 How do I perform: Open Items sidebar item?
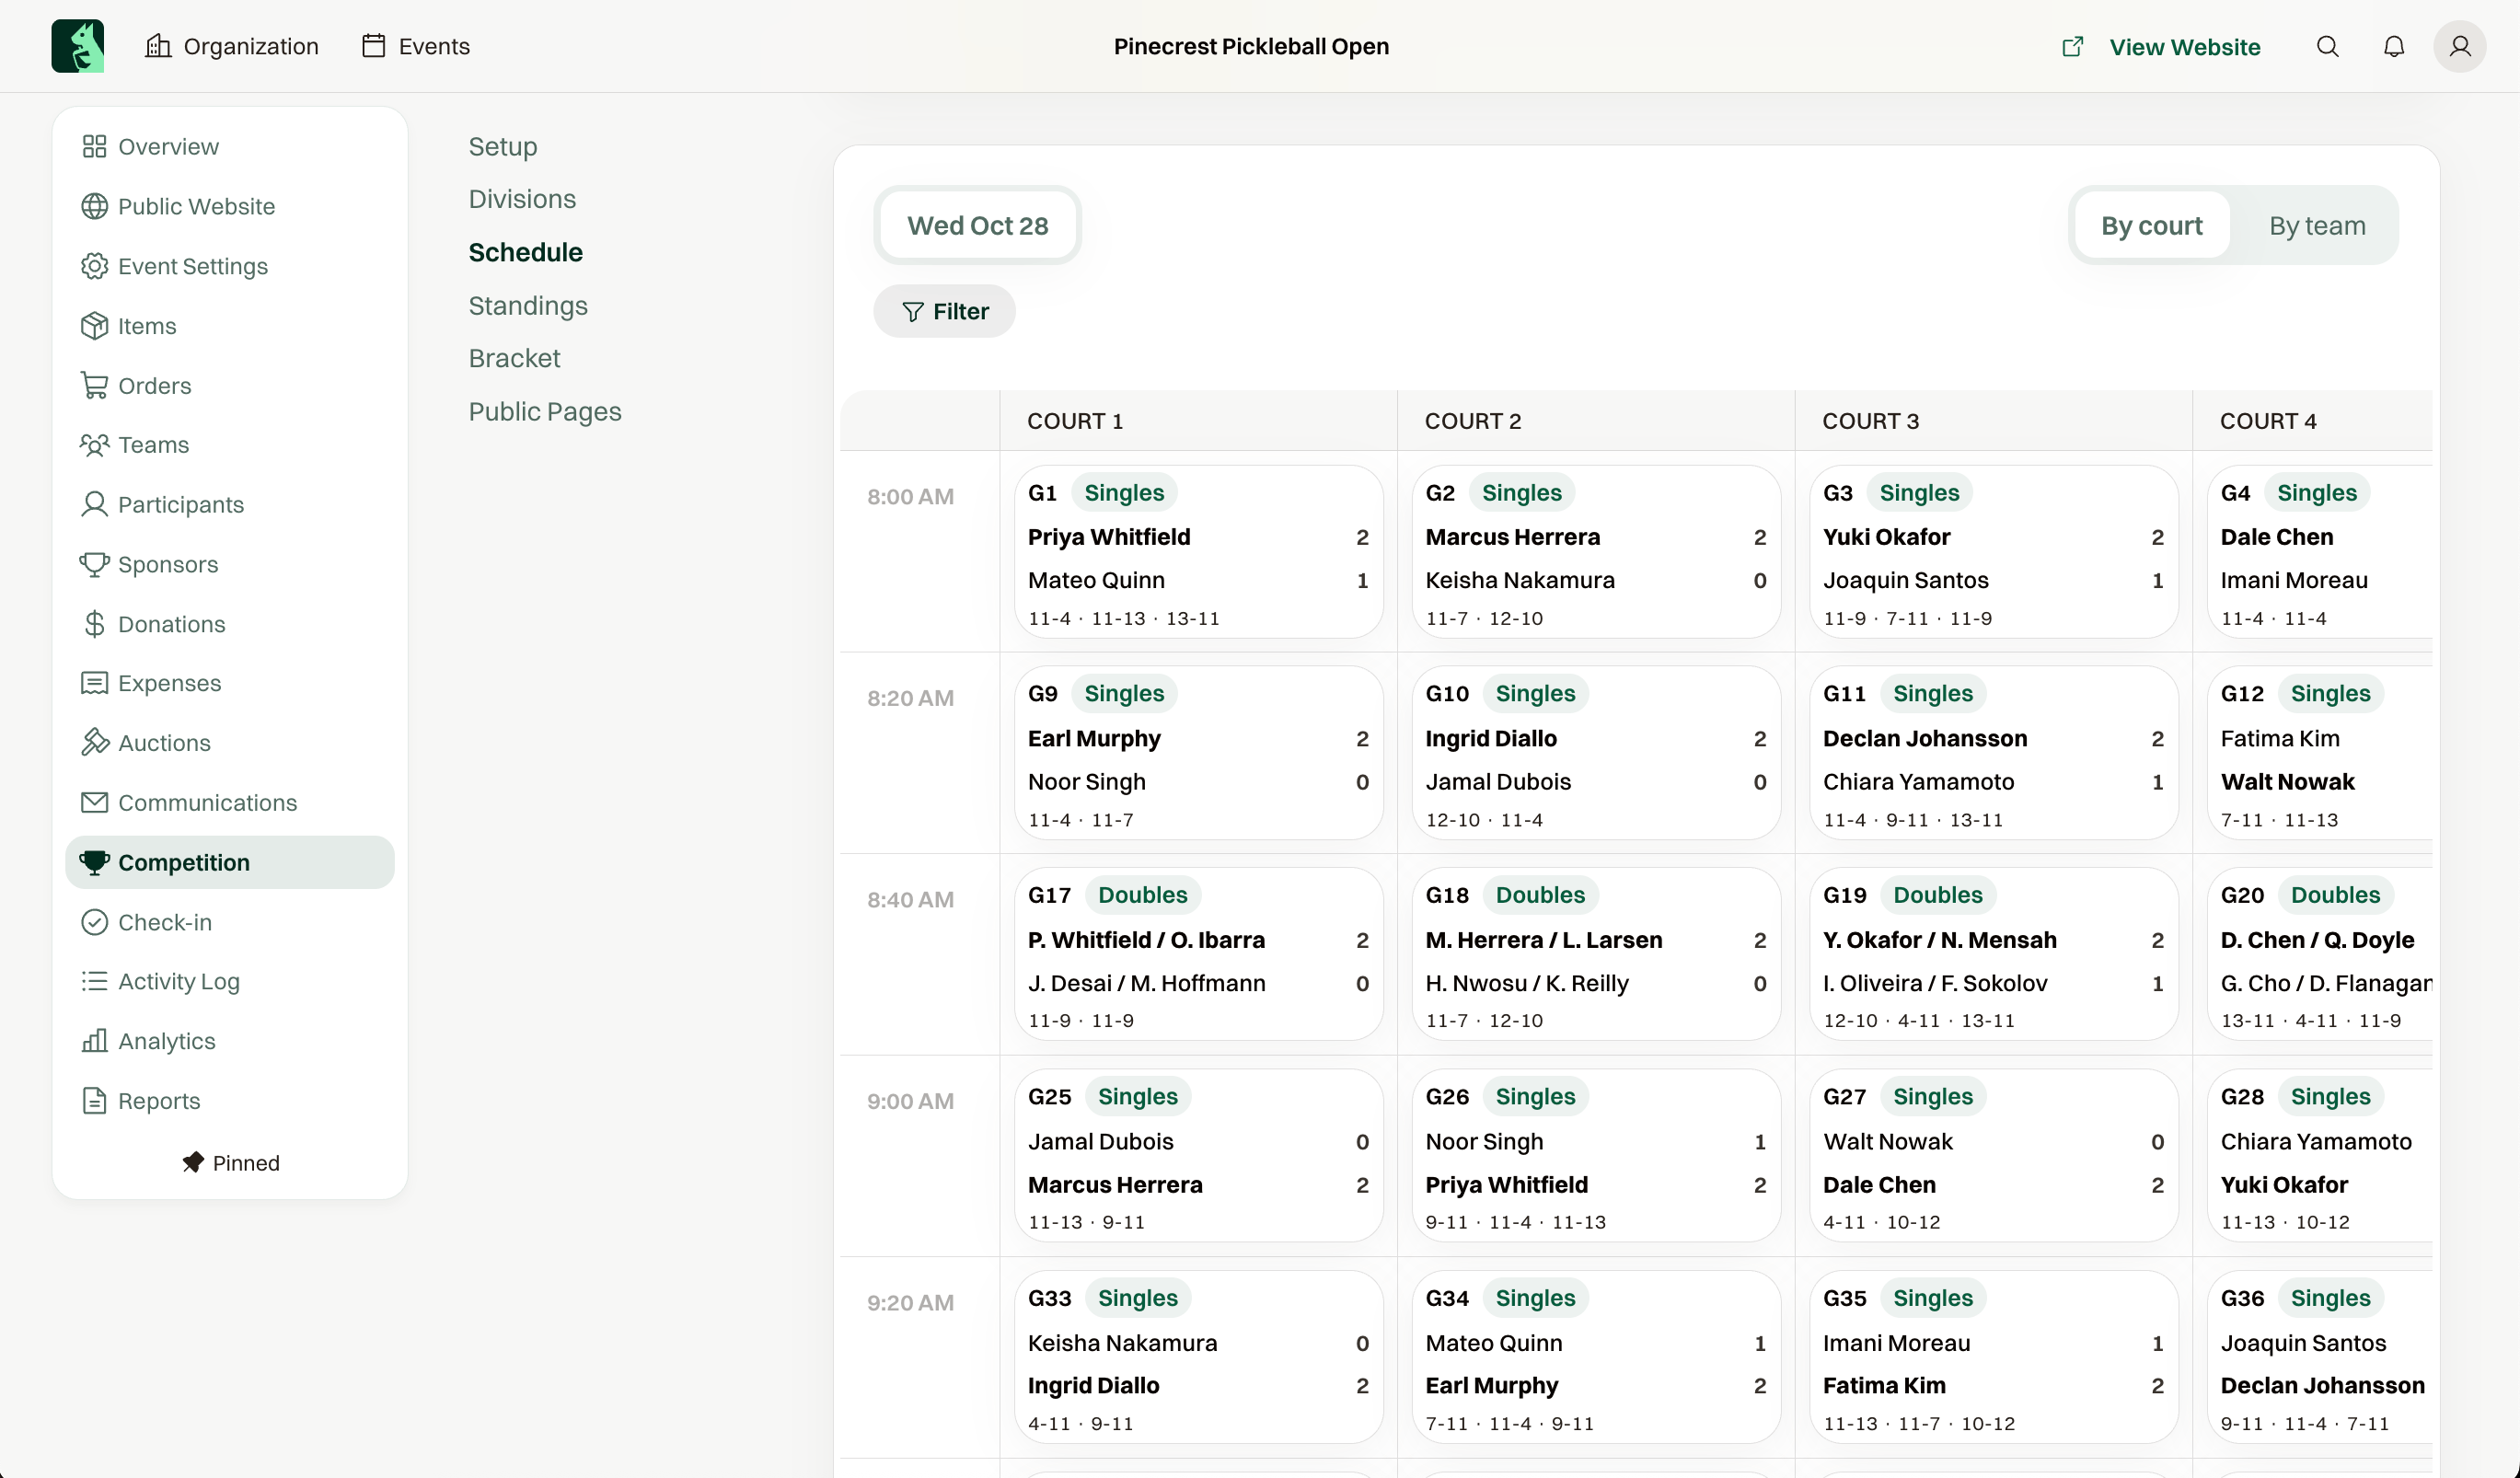tap(229, 326)
